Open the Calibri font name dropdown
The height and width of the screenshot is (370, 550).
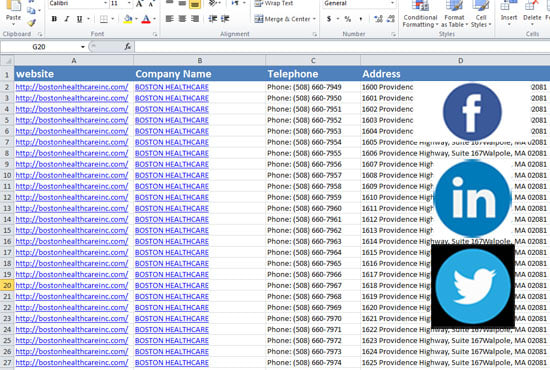(105, 4)
